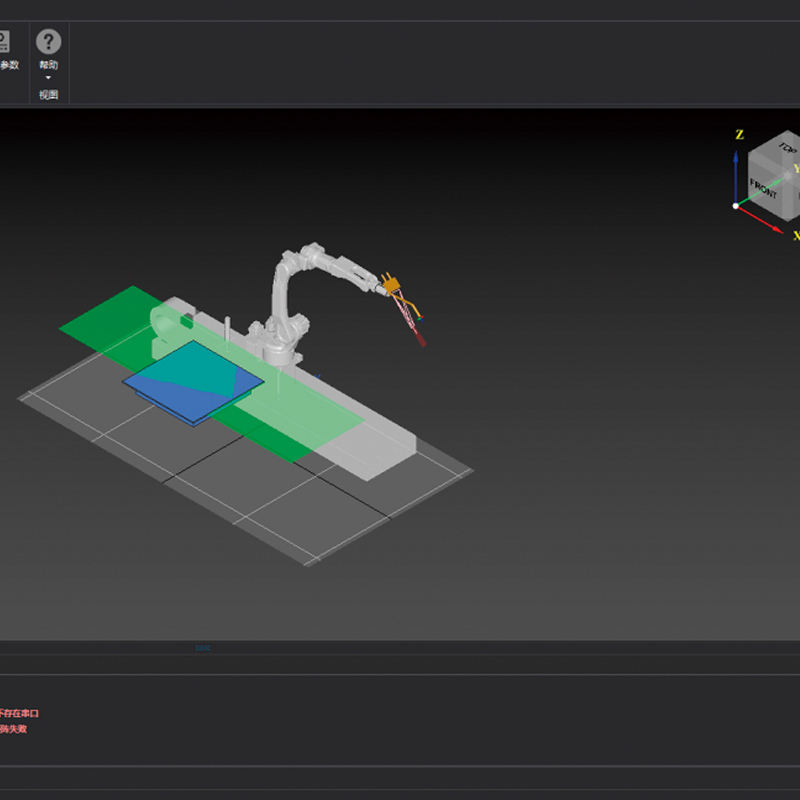Click the Help question-mark icon
Screen dimensions: 800x800
pos(48,42)
